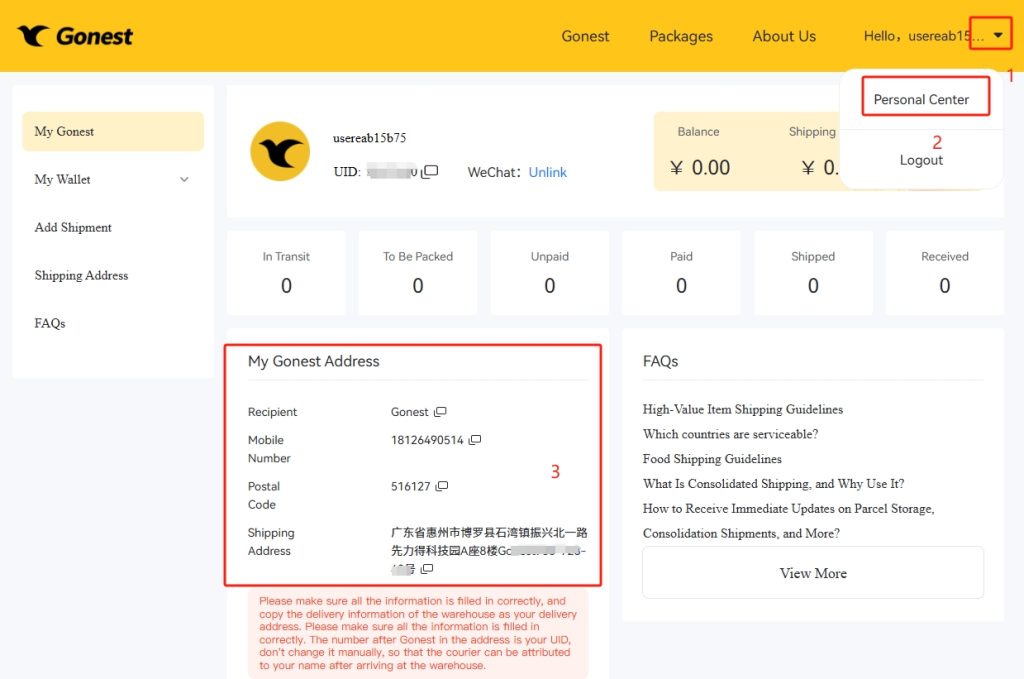Open the Received status card
This screenshot has width=1024, height=679.
pyautogui.click(x=945, y=273)
